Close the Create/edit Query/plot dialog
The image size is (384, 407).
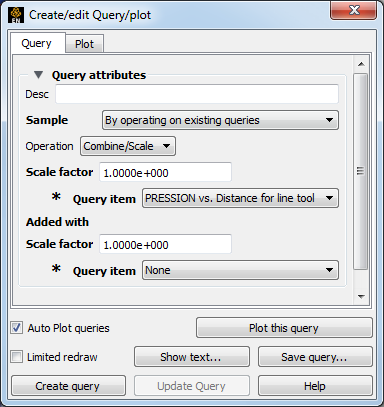pos(353,10)
